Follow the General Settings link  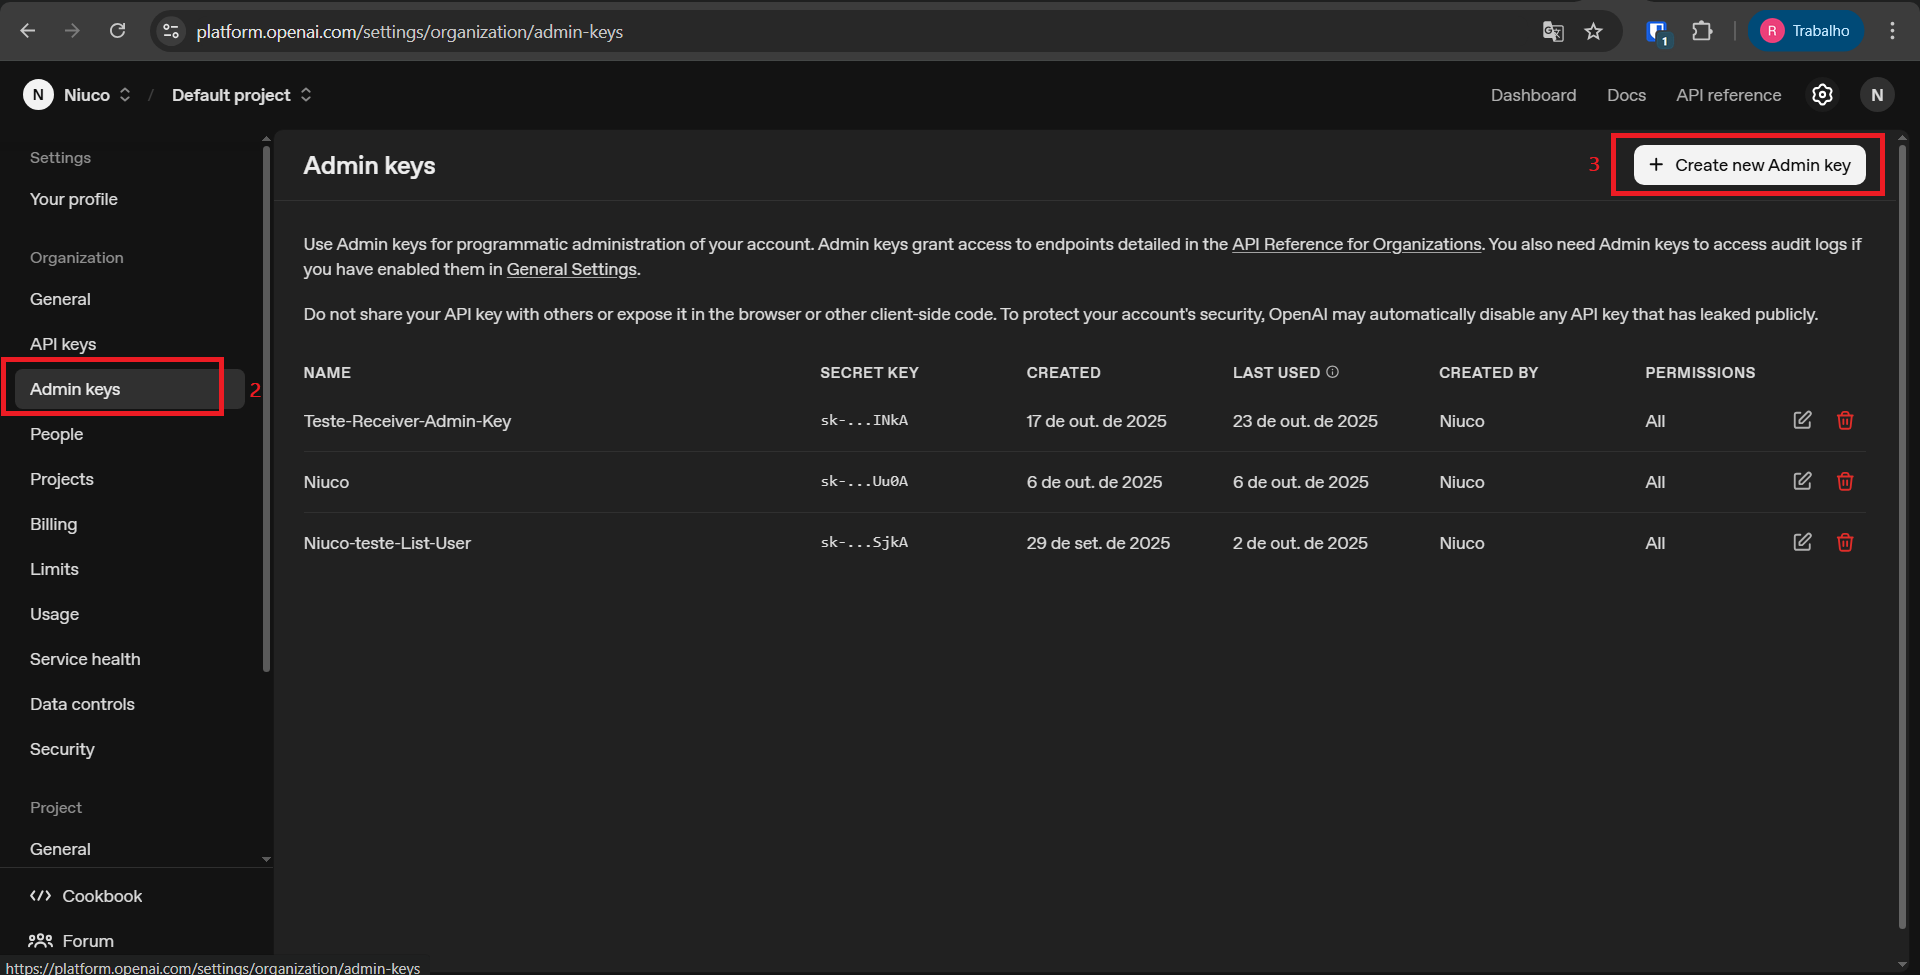point(571,269)
